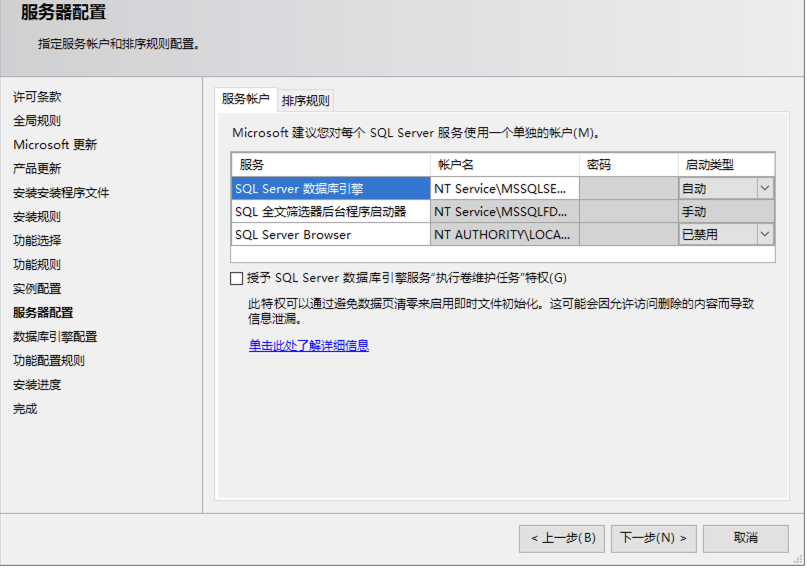Select the 服务帐户 tab
Viewport: 807px width, 569px height.
(x=246, y=100)
